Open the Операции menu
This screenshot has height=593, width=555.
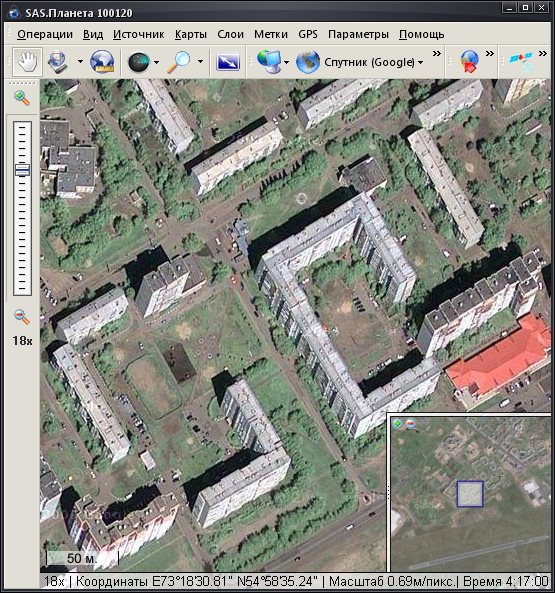click(x=45, y=34)
